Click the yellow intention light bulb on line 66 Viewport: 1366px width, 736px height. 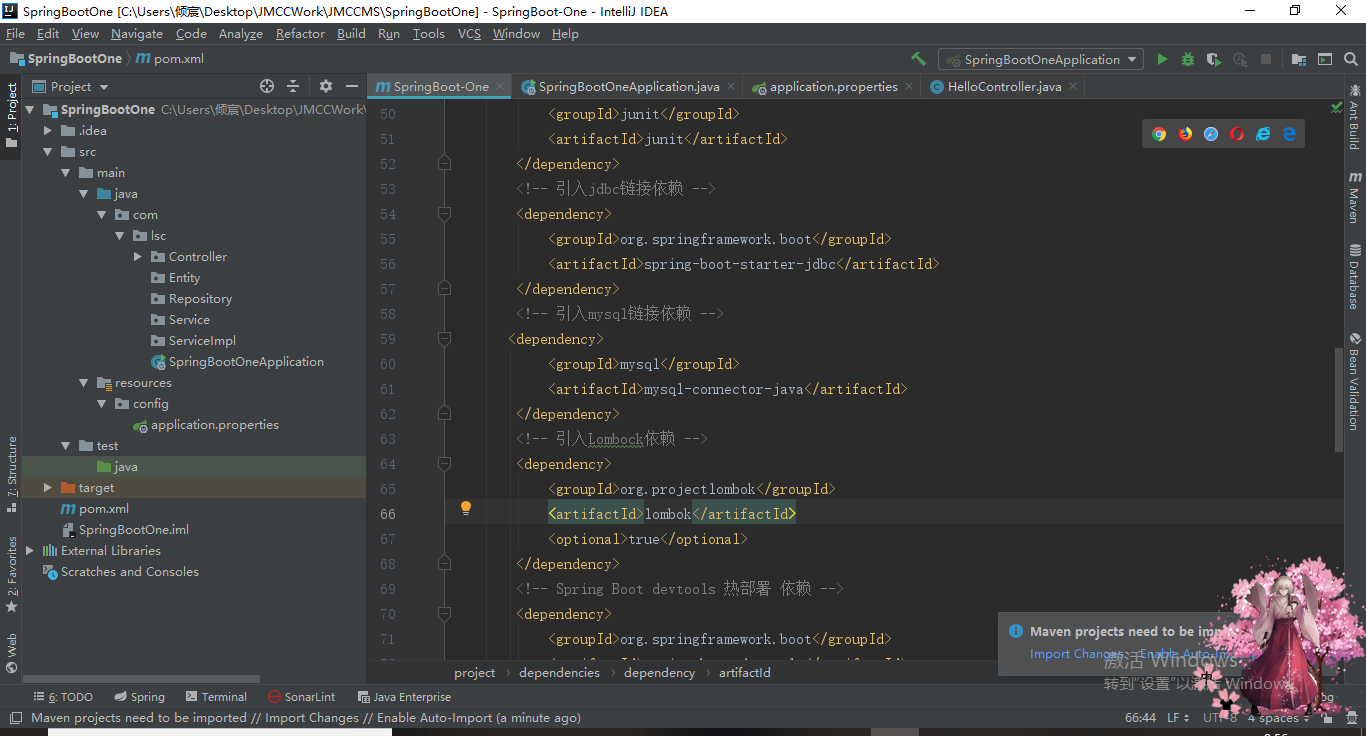pos(465,508)
